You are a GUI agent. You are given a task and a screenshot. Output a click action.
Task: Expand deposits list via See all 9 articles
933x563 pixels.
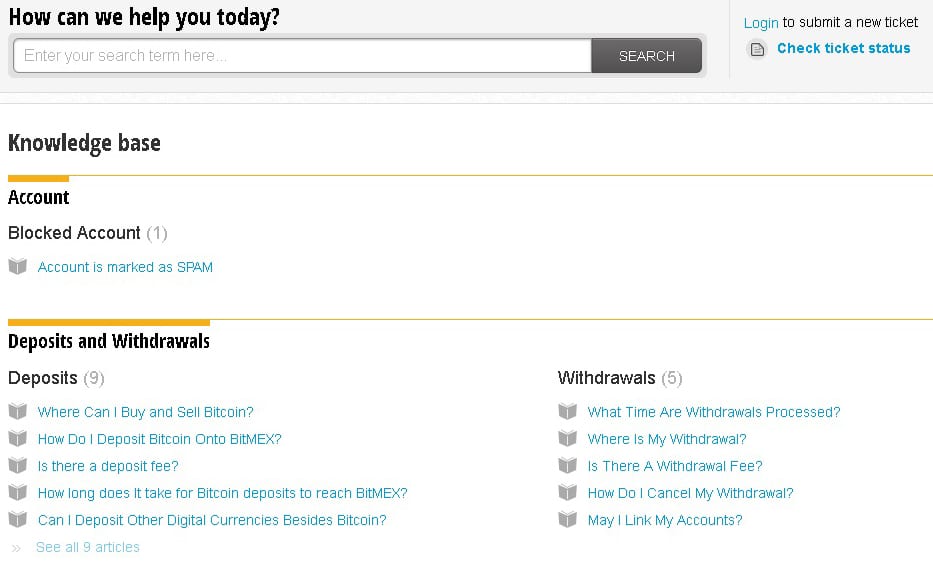(87, 547)
